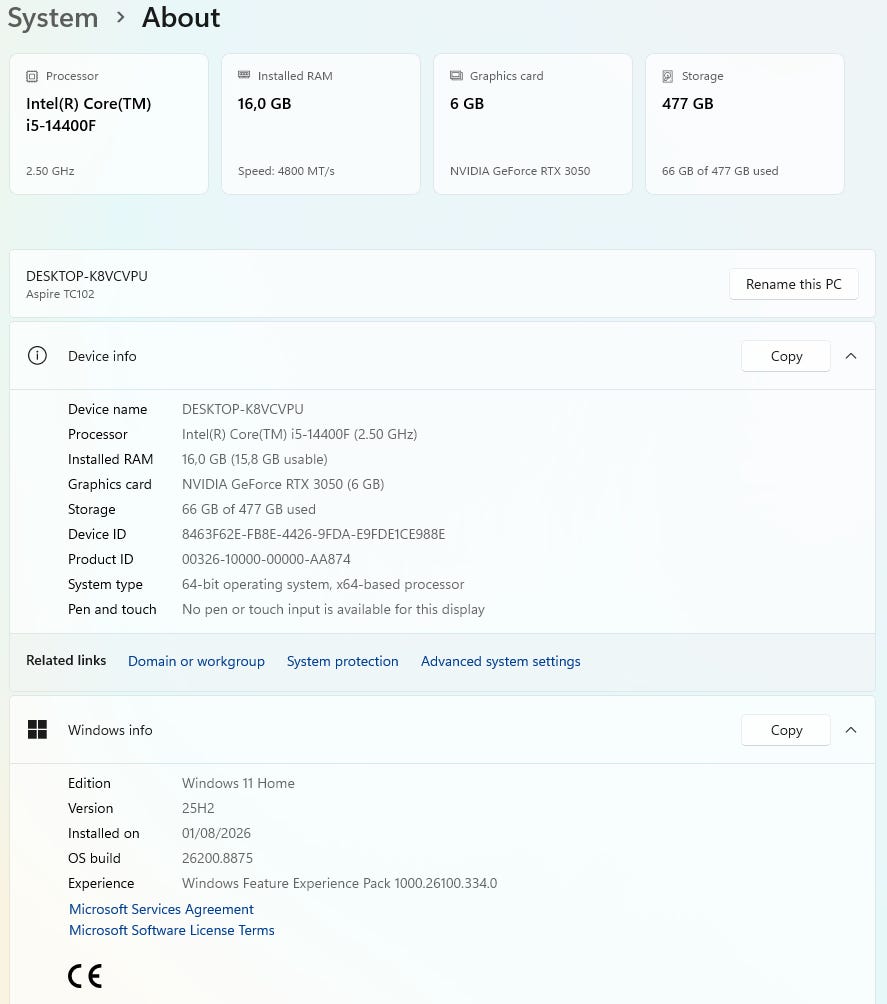Click the Graphics card icon in top card
The image size is (887, 1004).
pyautogui.click(x=456, y=76)
